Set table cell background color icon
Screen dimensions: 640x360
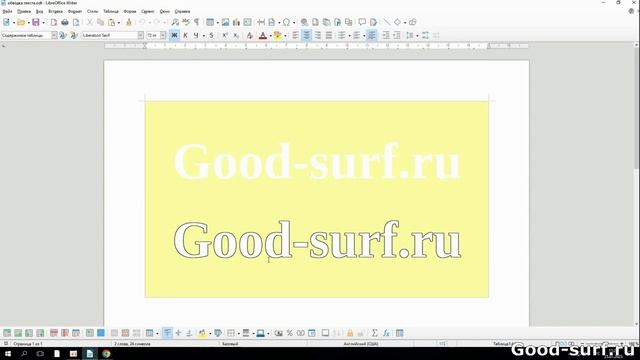(x=202, y=333)
